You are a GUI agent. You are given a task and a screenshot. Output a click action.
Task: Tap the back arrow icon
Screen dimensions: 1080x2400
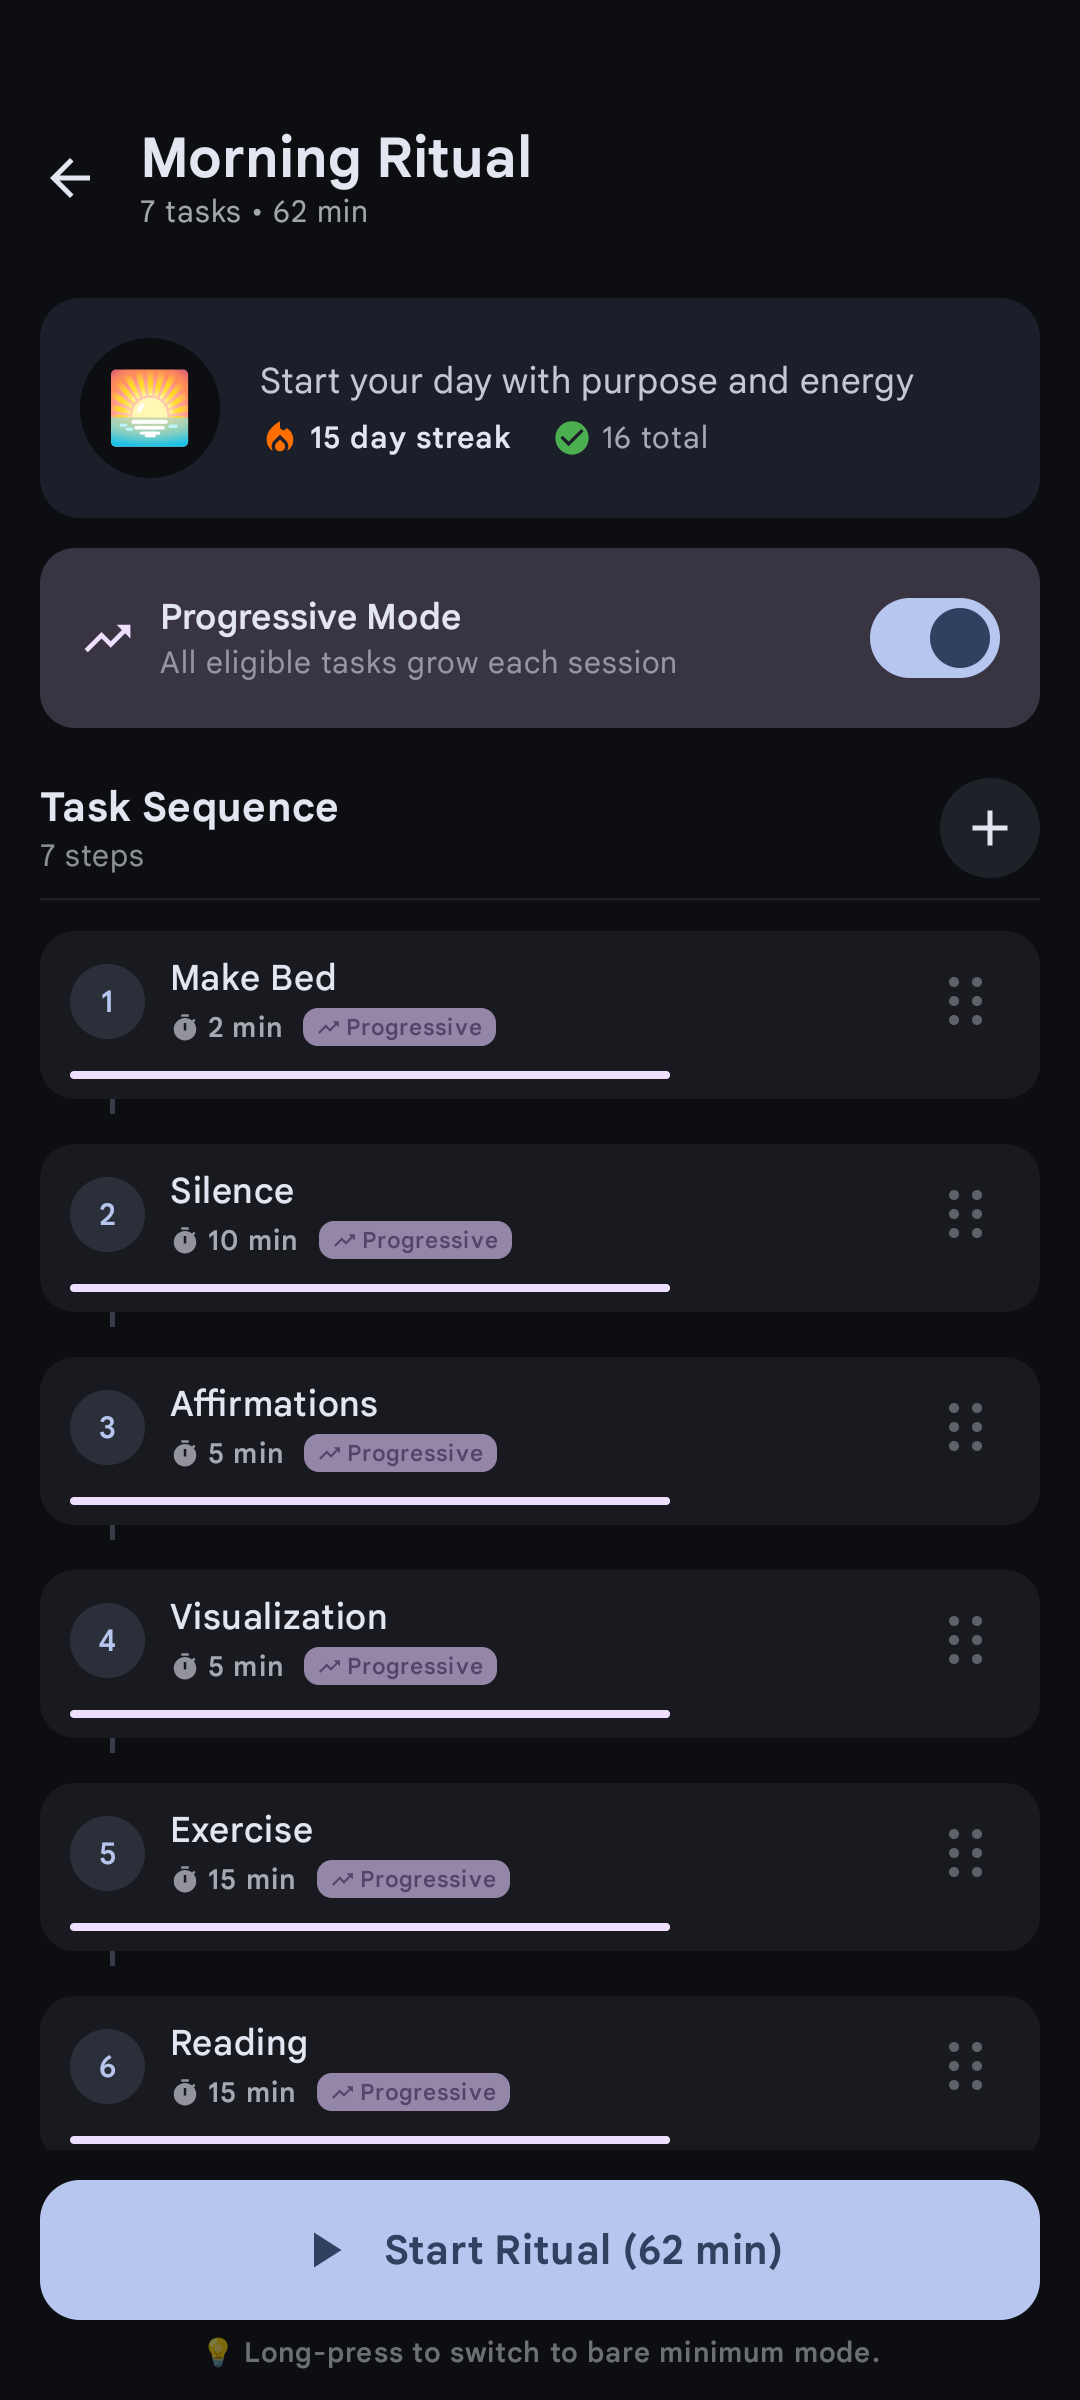click(x=70, y=179)
